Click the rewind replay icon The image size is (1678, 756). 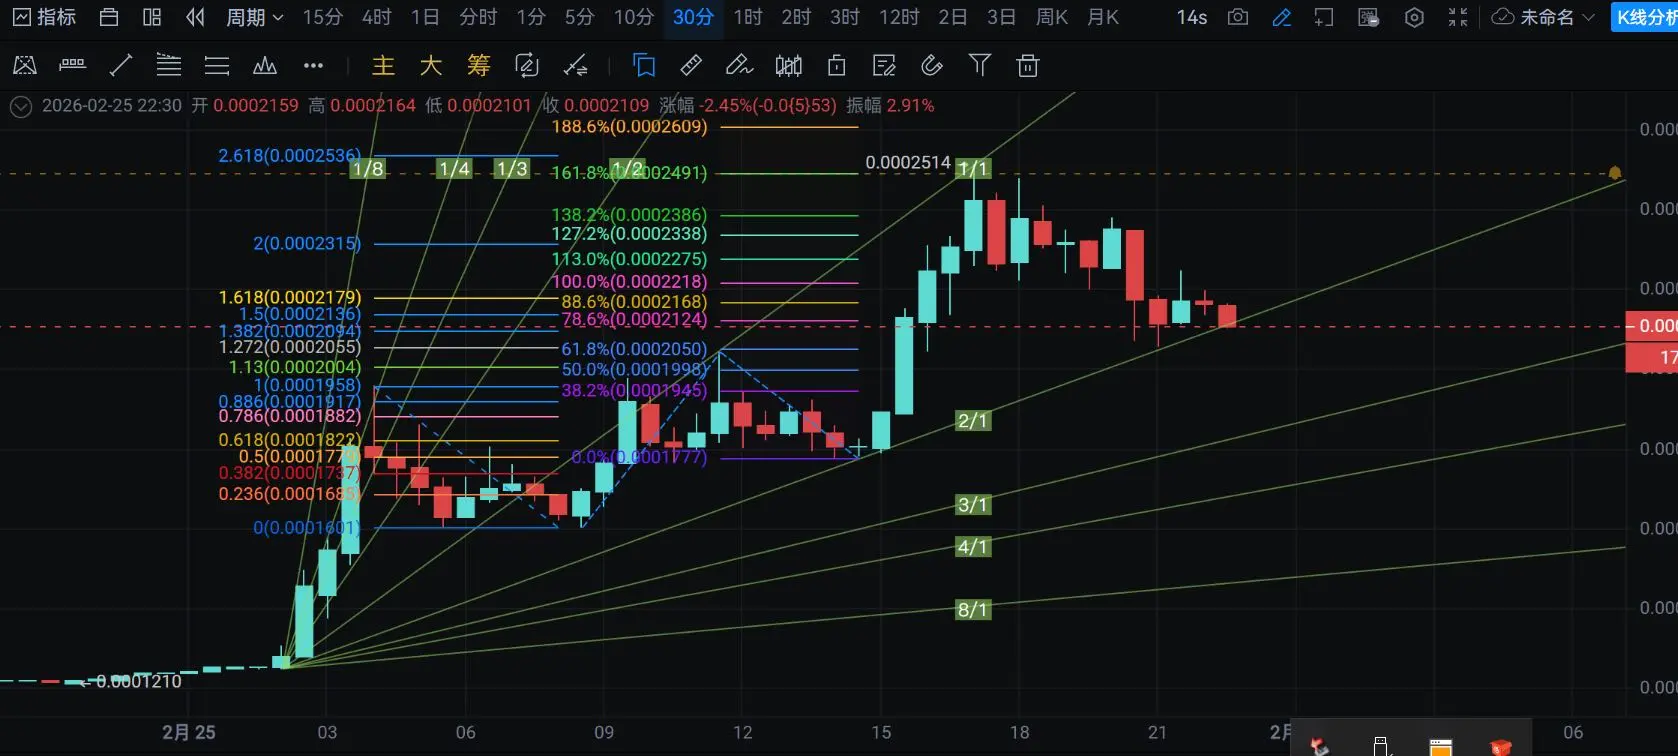(195, 17)
